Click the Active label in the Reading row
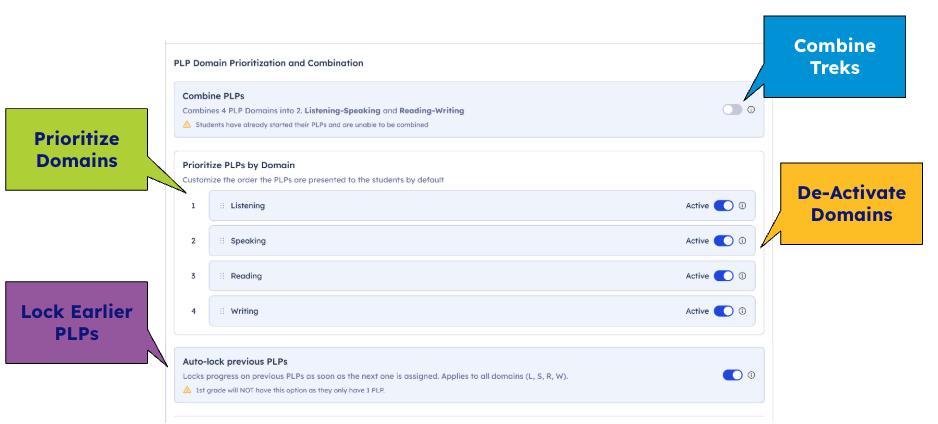Image resolution: width=938 pixels, height=424 pixels. pyautogui.click(x=697, y=276)
